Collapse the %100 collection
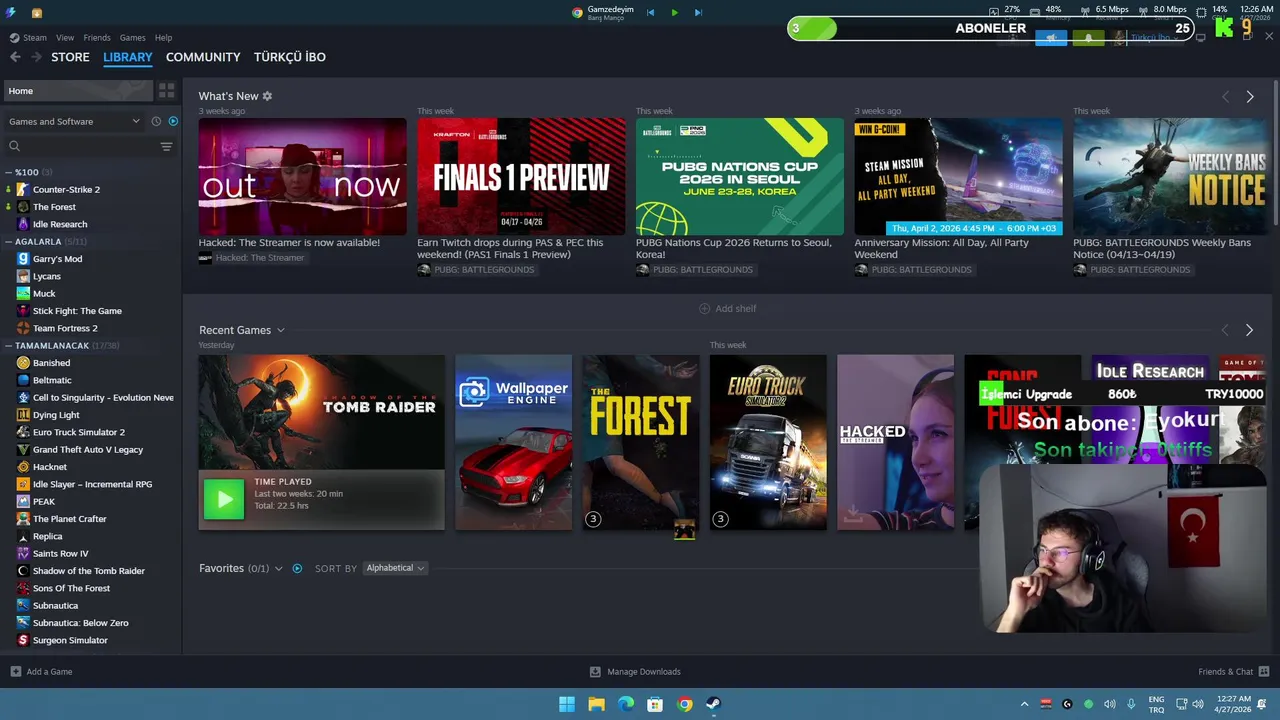Viewport: 1280px width, 720px height. (x=8, y=172)
